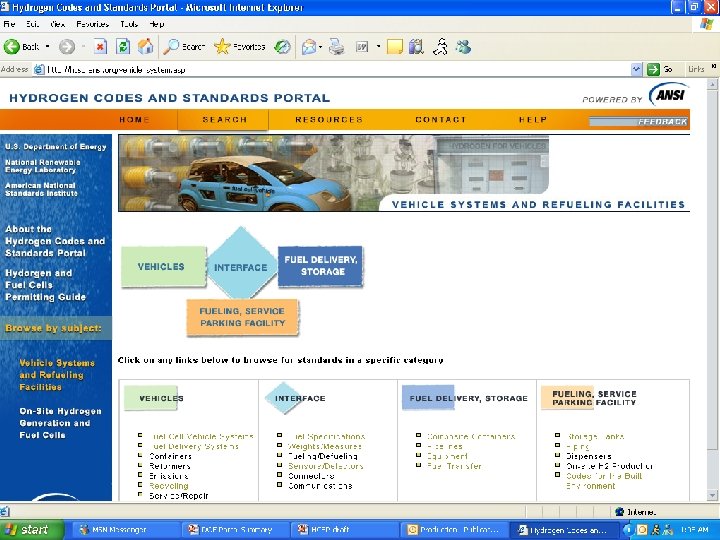Click the orange FUELING, SERVICE PARKING FACILITY box
720x540 pixels.
242,317
